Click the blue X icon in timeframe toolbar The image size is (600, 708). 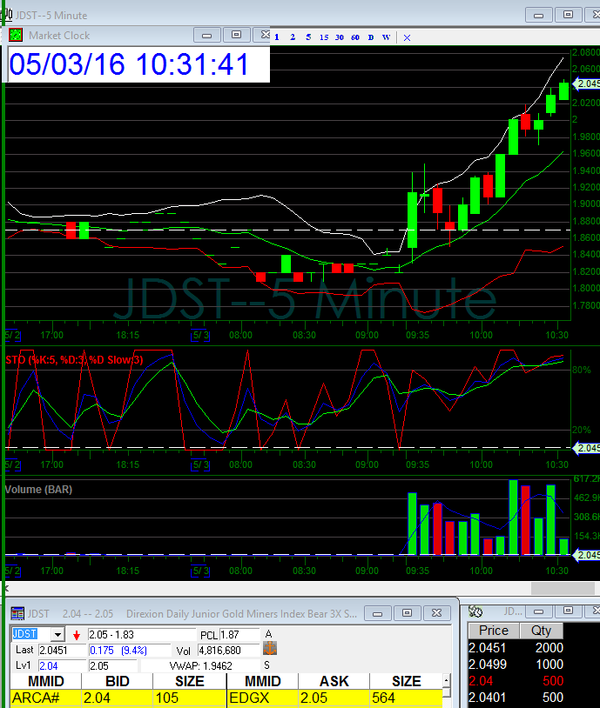pyautogui.click(x=406, y=37)
